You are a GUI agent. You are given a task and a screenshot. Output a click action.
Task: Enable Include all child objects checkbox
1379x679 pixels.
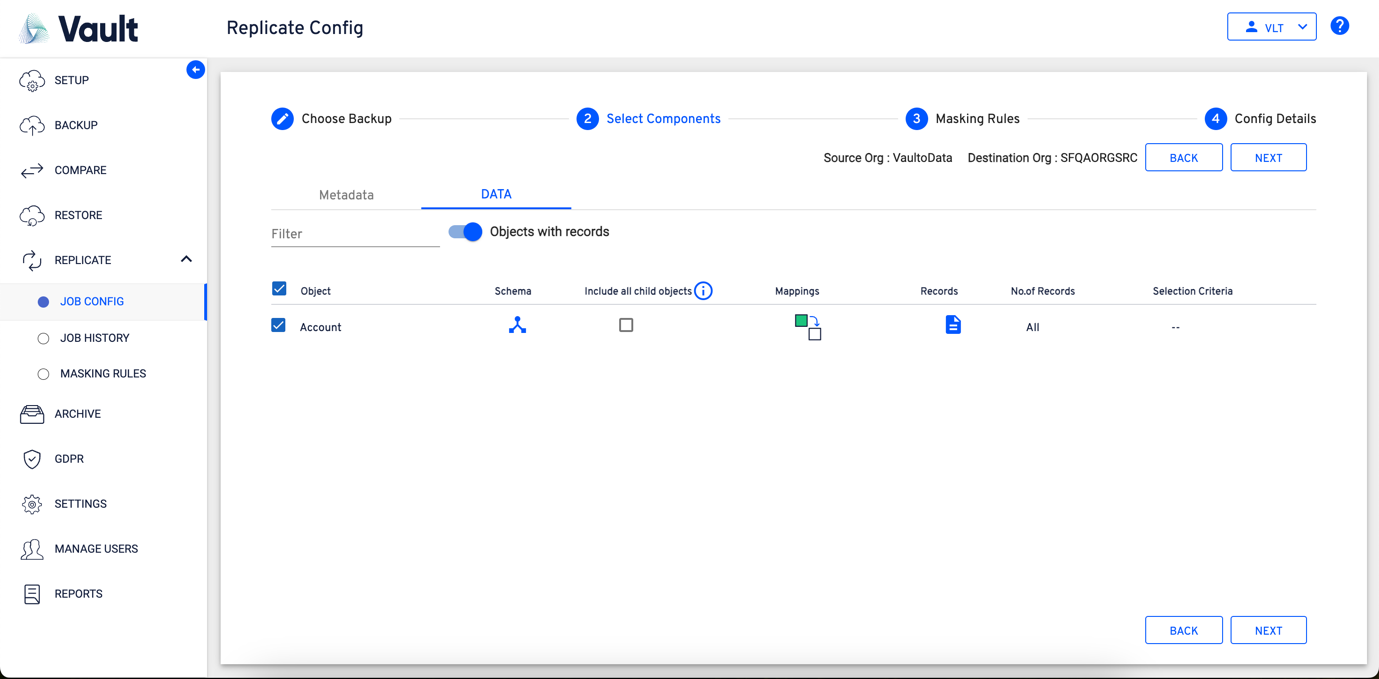626,325
